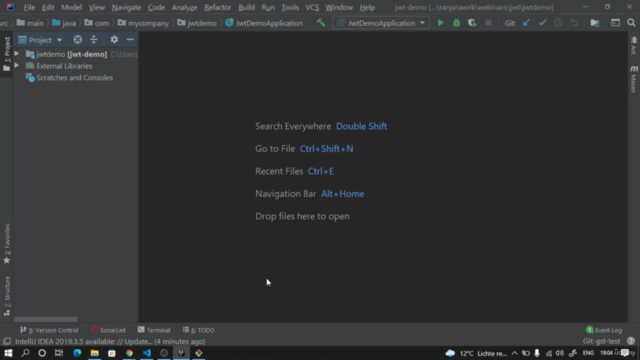Select JwtDemoApplication breadcrumb
Screen dimensions: 640x360
[264, 23]
